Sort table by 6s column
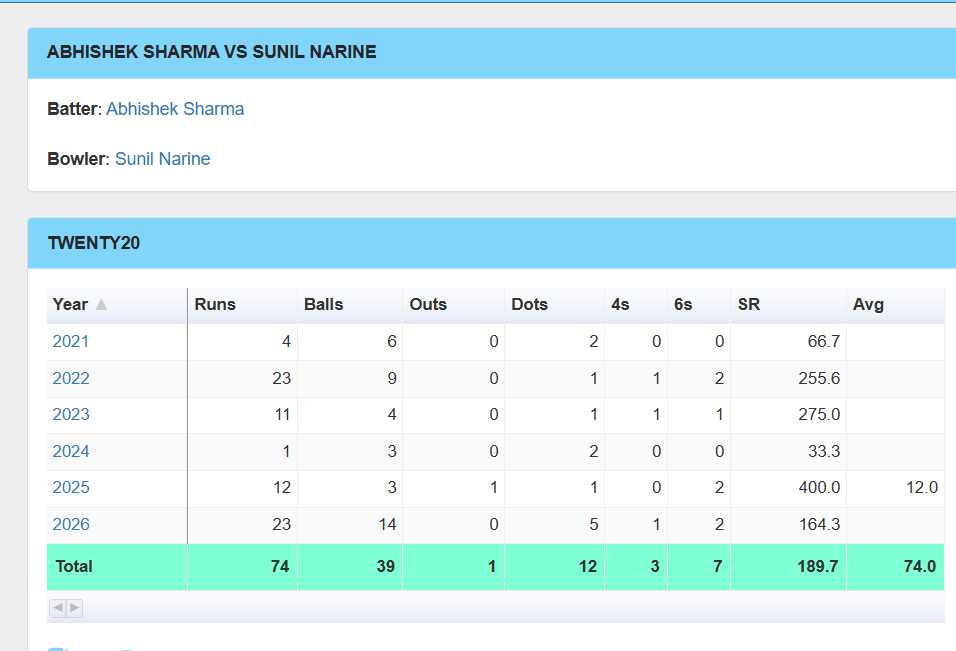 [699, 305]
